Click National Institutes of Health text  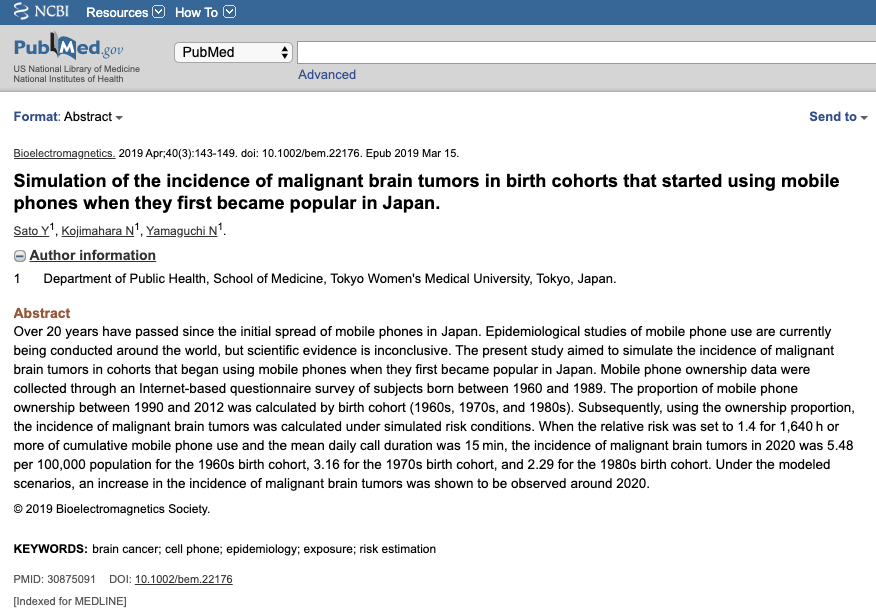pyautogui.click(x=68, y=79)
